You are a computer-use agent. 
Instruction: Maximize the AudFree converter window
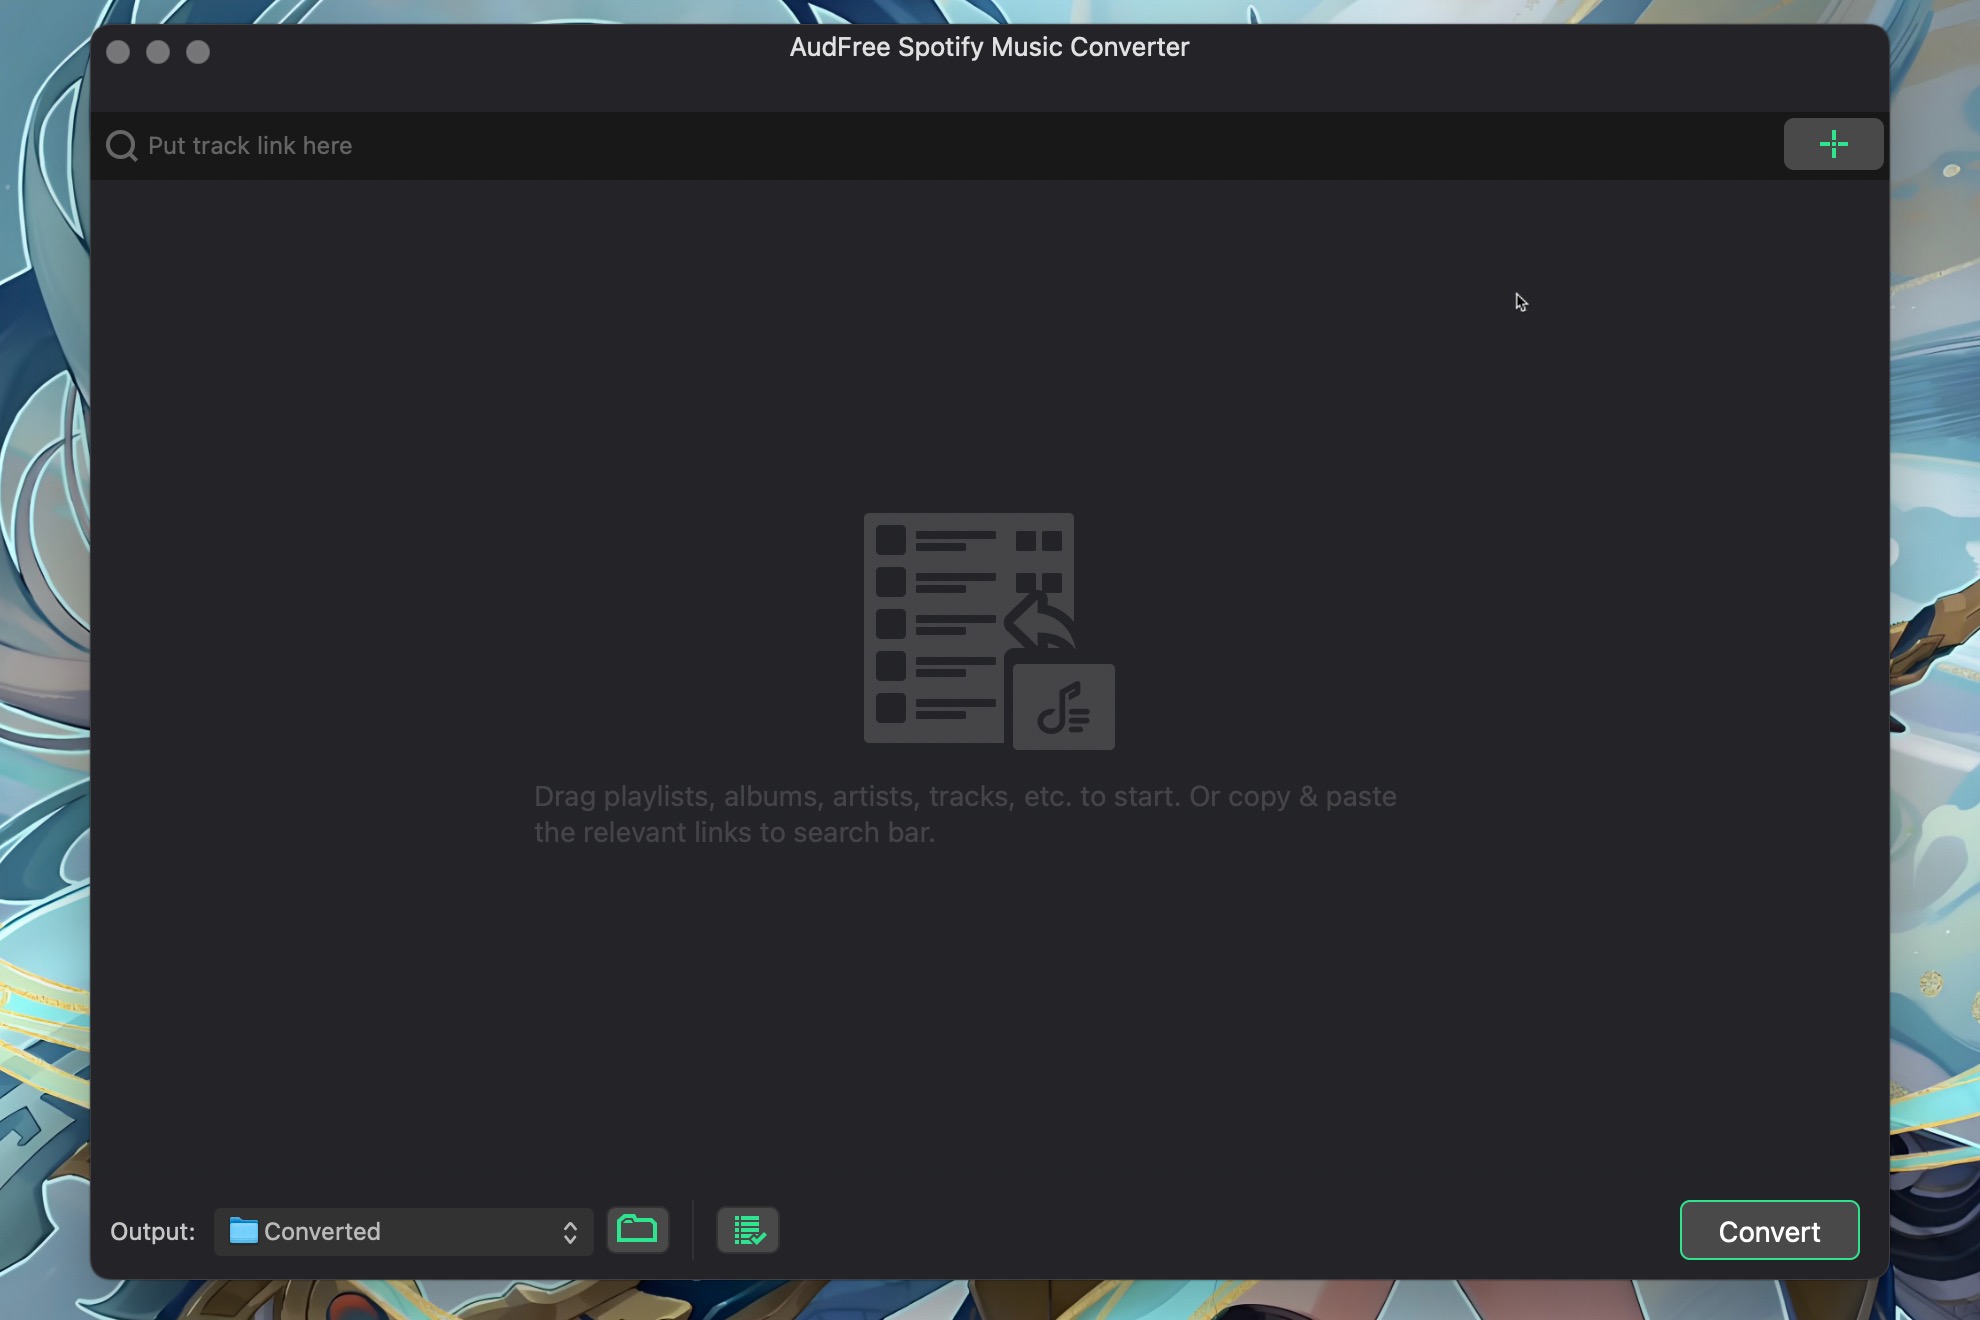point(198,52)
